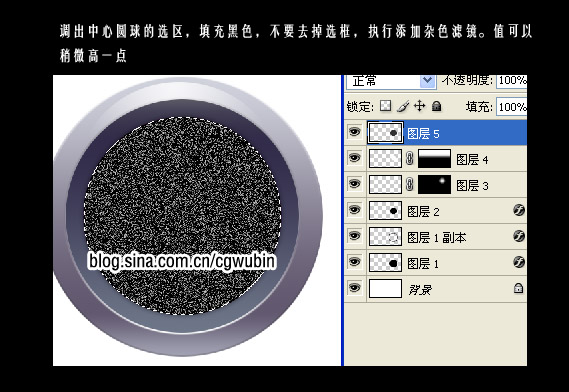The width and height of the screenshot is (569, 392).
Task: Click the layer effects icon on 图层 2
Action: pyautogui.click(x=519, y=210)
